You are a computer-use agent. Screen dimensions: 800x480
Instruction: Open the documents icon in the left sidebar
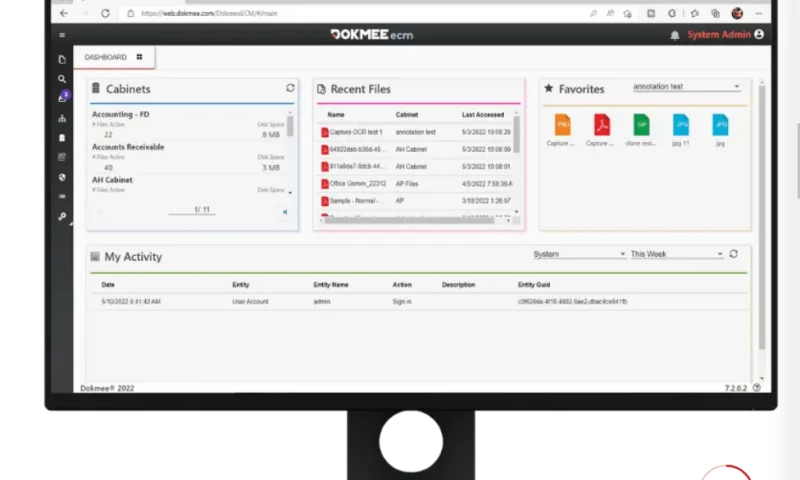pyautogui.click(x=62, y=60)
